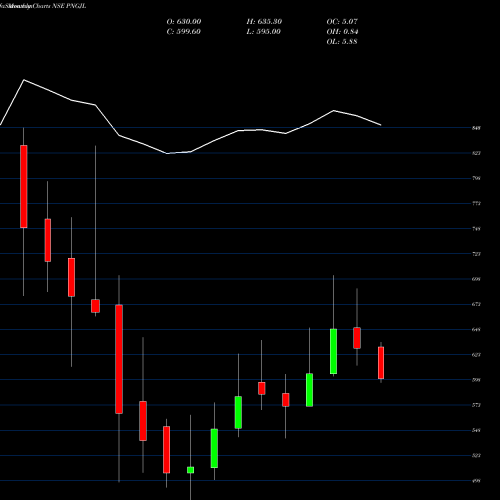Viewport: 500px width, 500px height.
Task: Click the high price text 'H: 635.30'
Action: coord(264,22)
